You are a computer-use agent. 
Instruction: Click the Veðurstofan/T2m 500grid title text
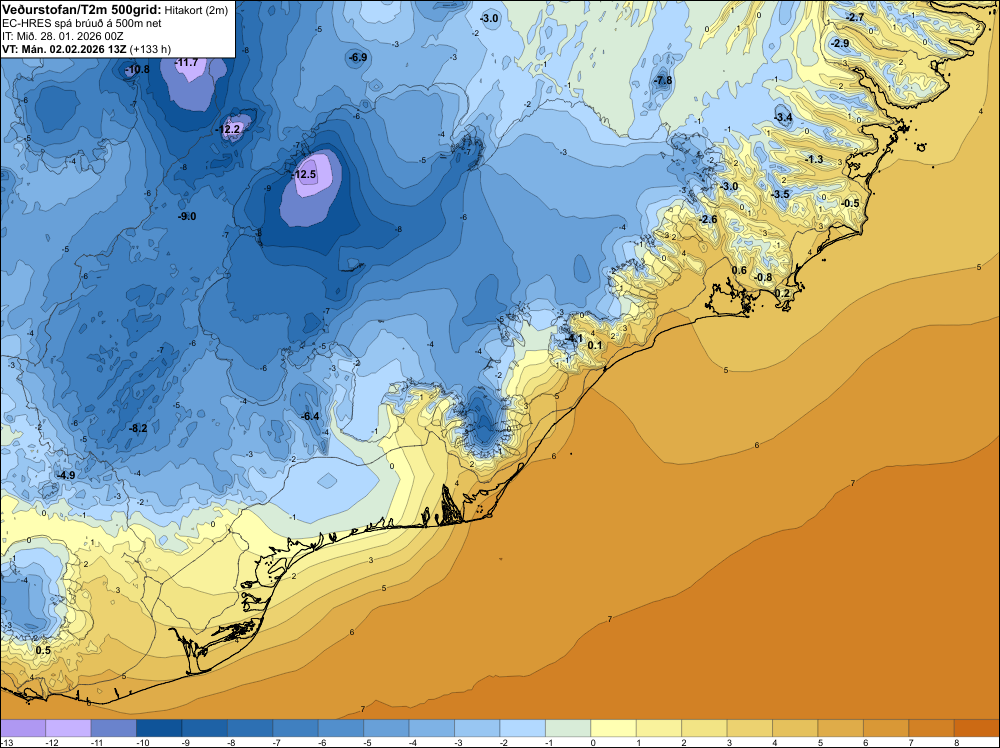[x=82, y=10]
